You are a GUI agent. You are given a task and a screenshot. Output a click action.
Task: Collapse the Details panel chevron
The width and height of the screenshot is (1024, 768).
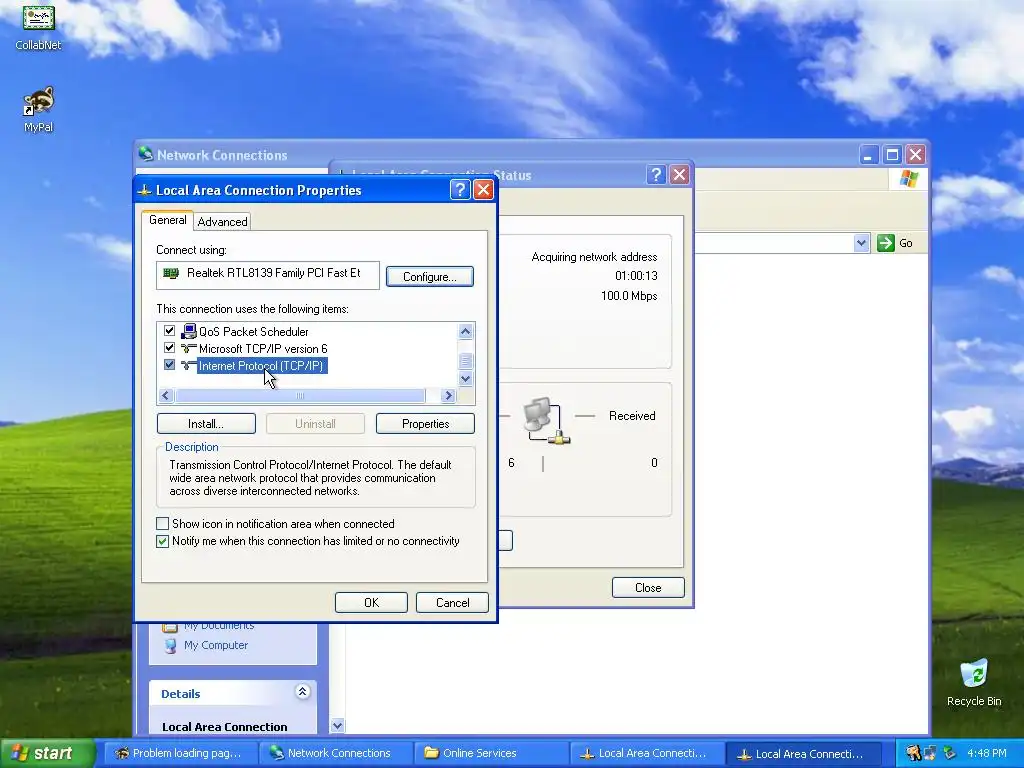302,692
